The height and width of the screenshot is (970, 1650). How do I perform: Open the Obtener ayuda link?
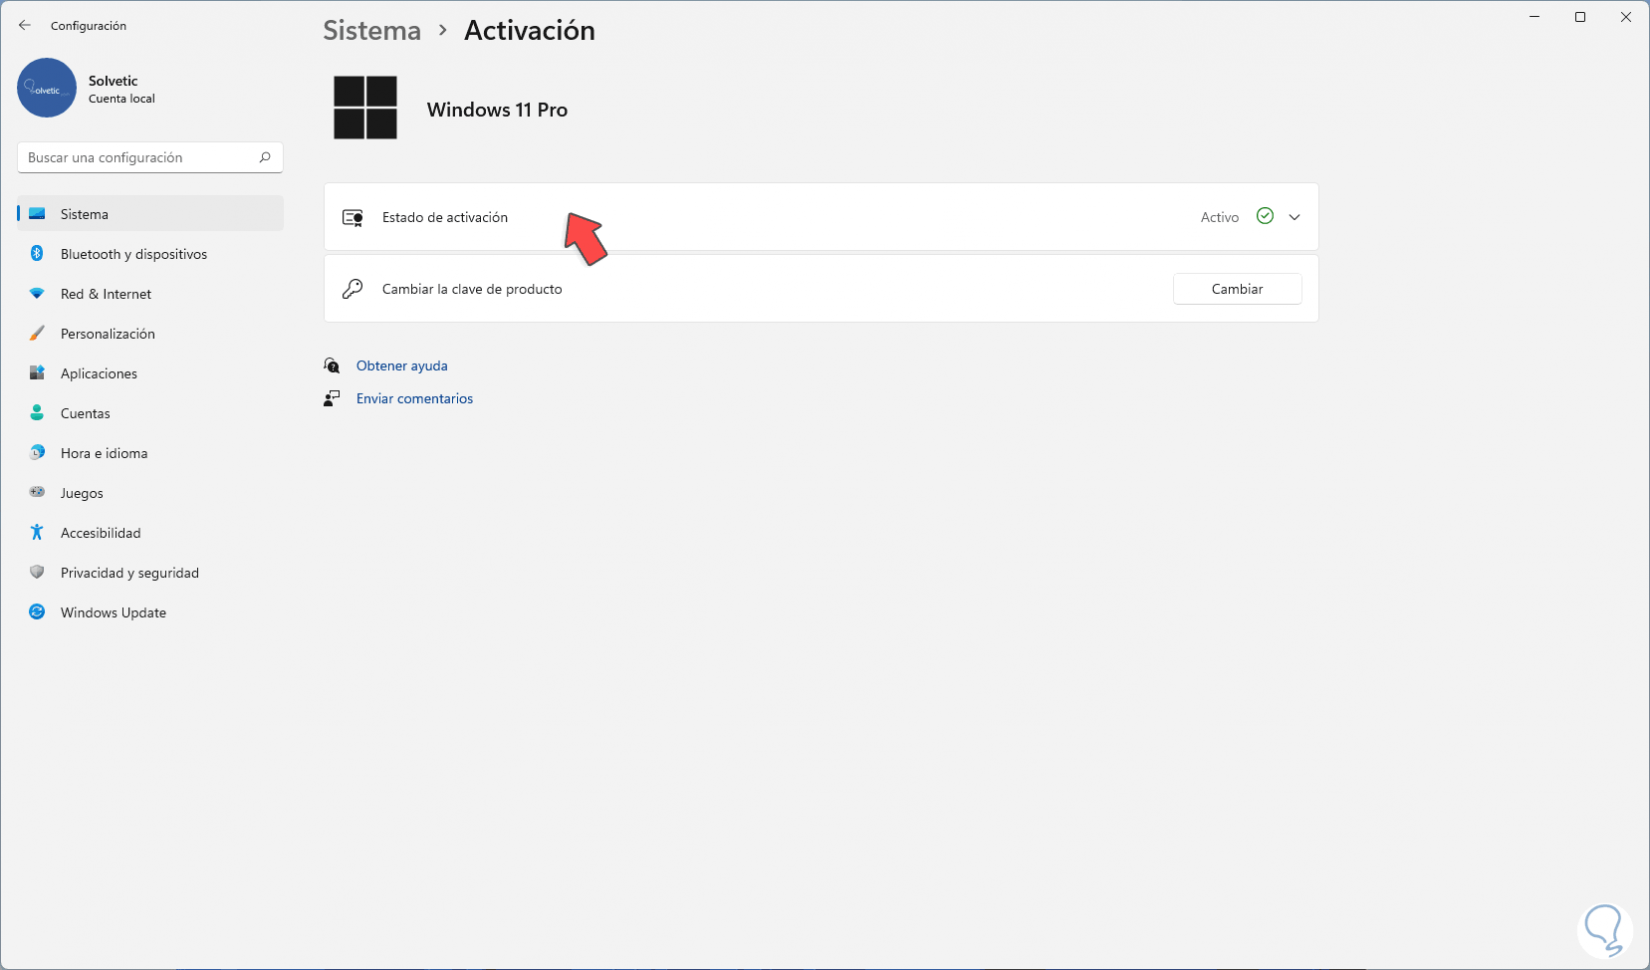pos(402,366)
